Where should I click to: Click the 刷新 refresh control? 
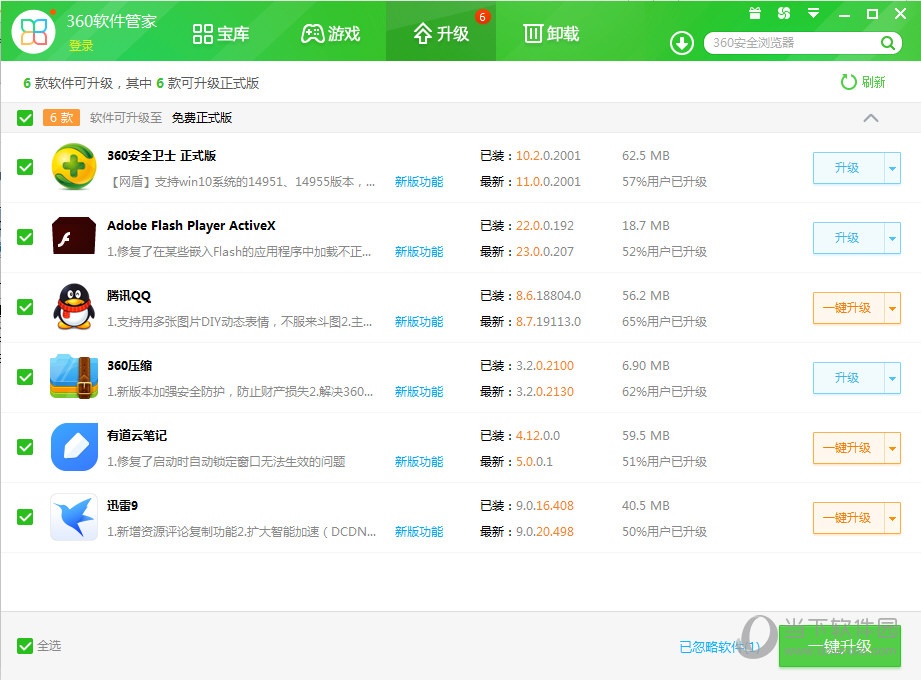click(862, 82)
